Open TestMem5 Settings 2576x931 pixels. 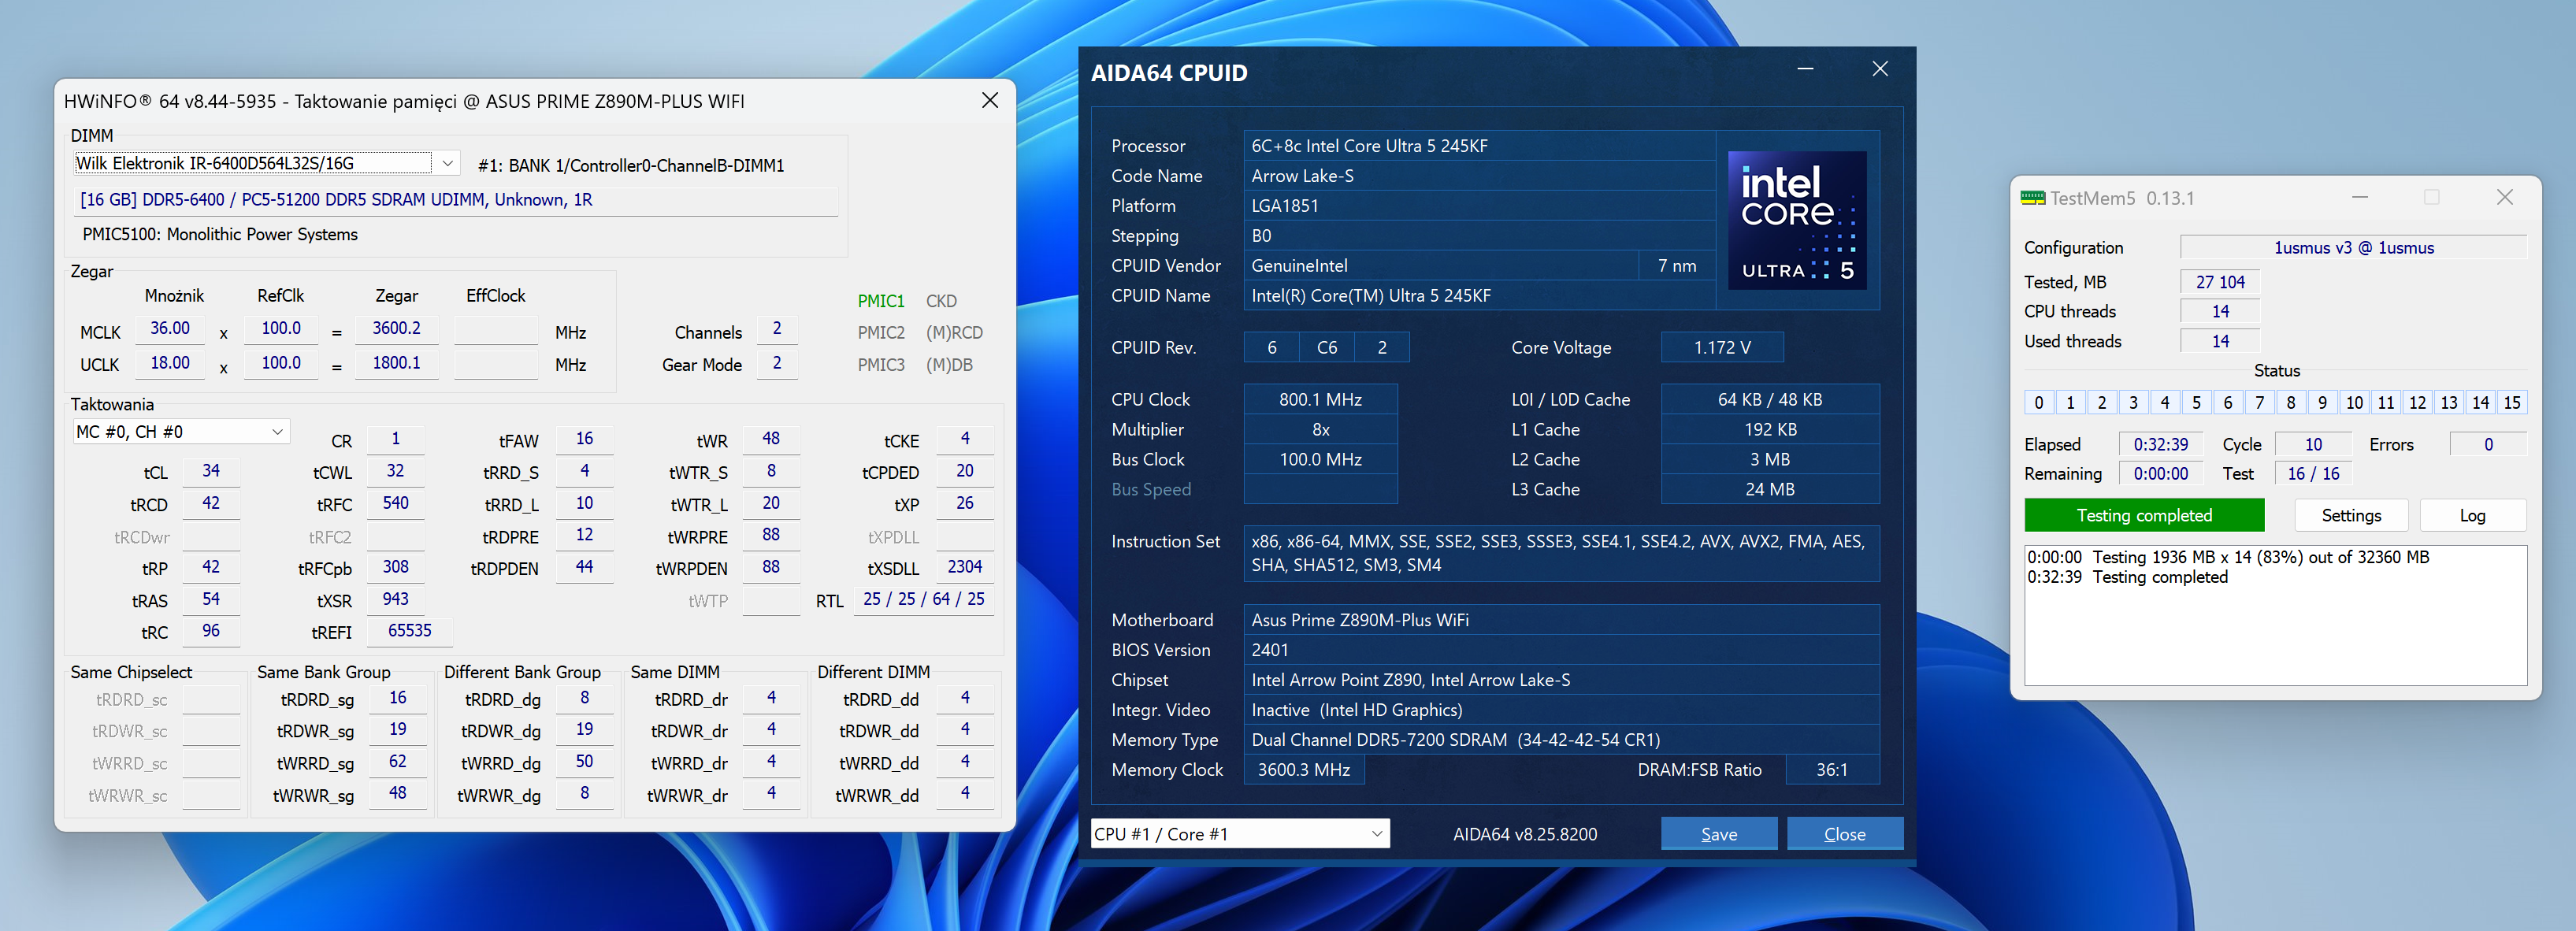click(2350, 516)
